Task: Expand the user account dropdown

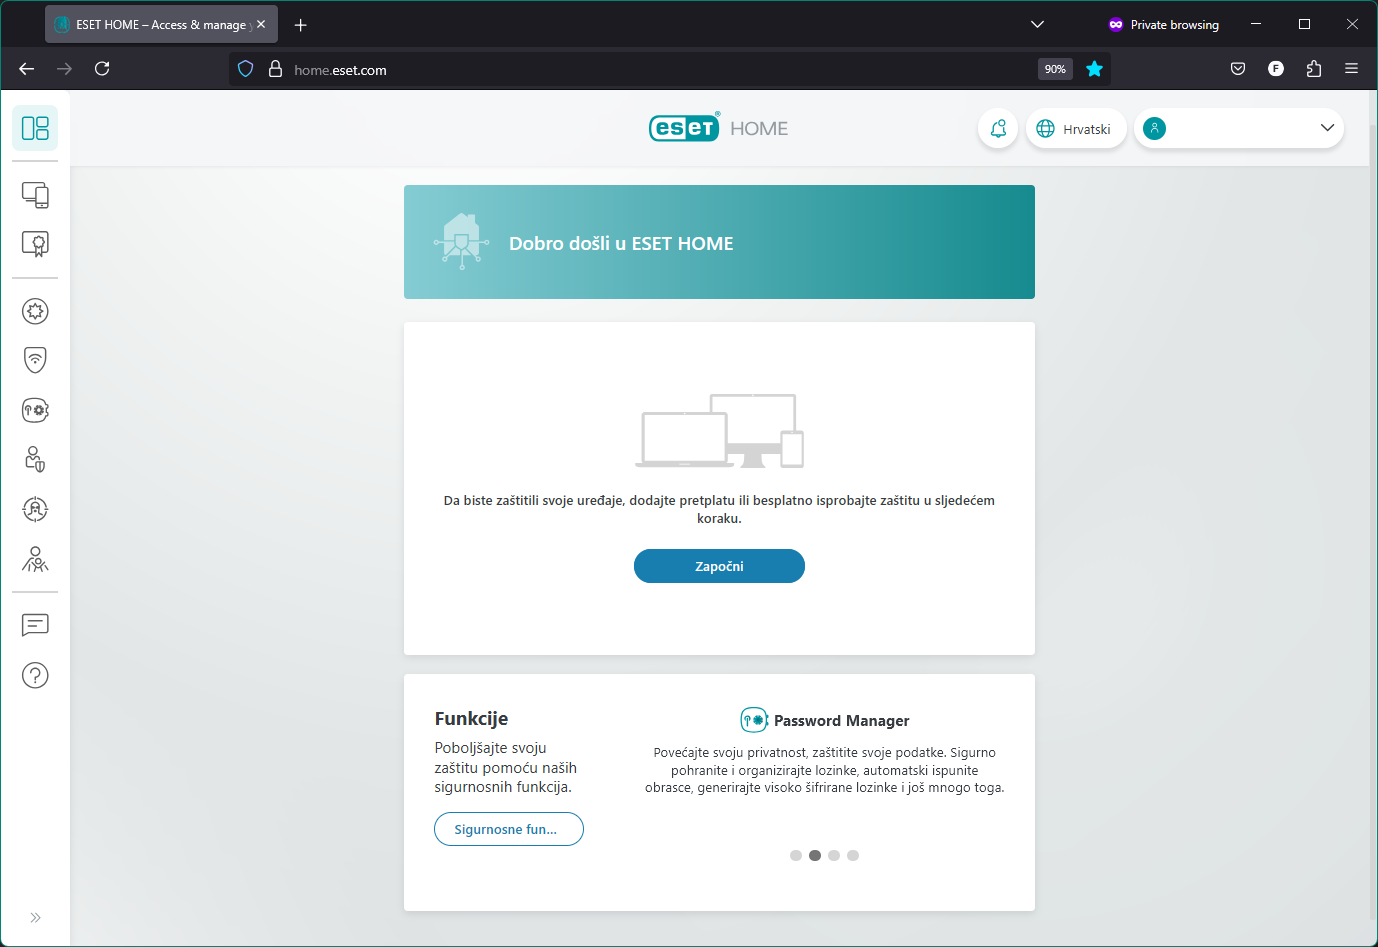Action: pos(1326,128)
